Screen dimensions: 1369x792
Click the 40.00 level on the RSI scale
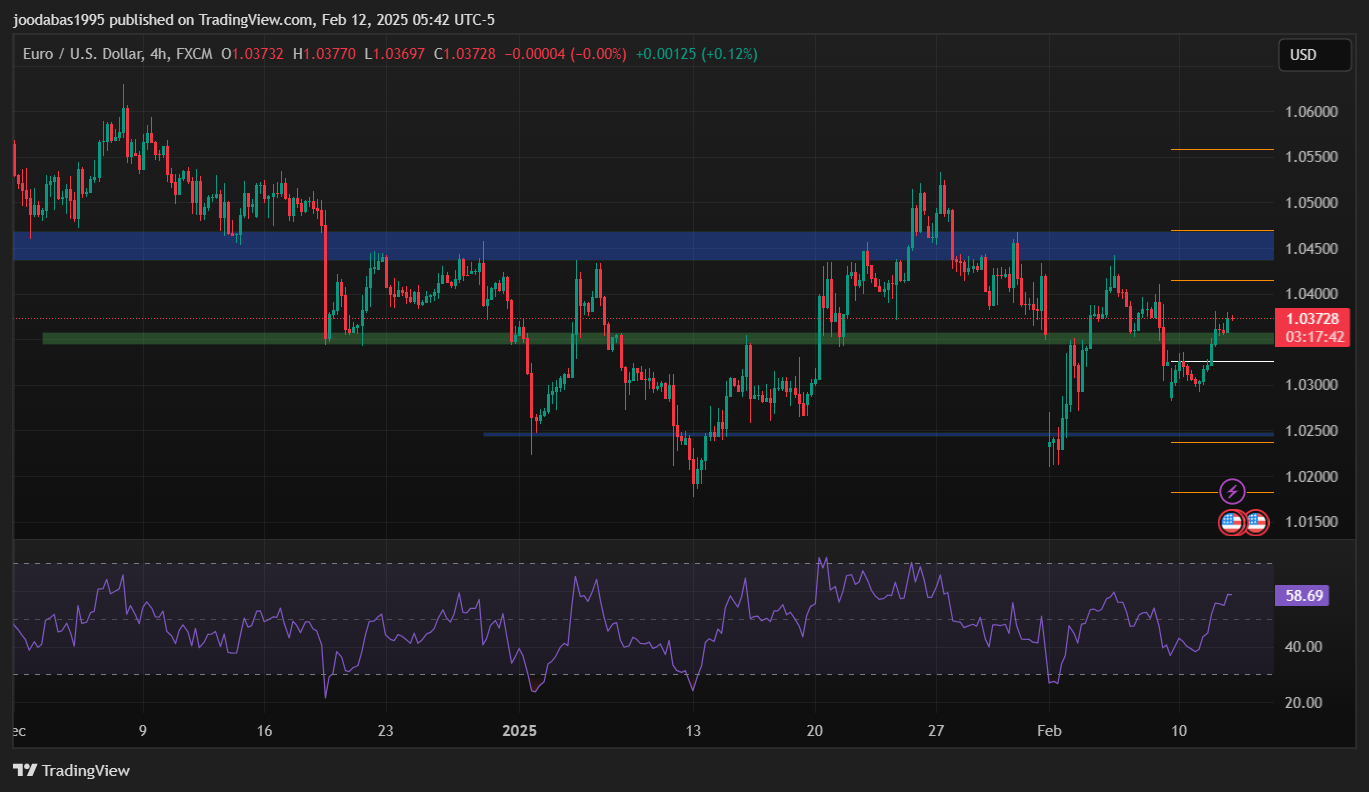click(x=1304, y=647)
